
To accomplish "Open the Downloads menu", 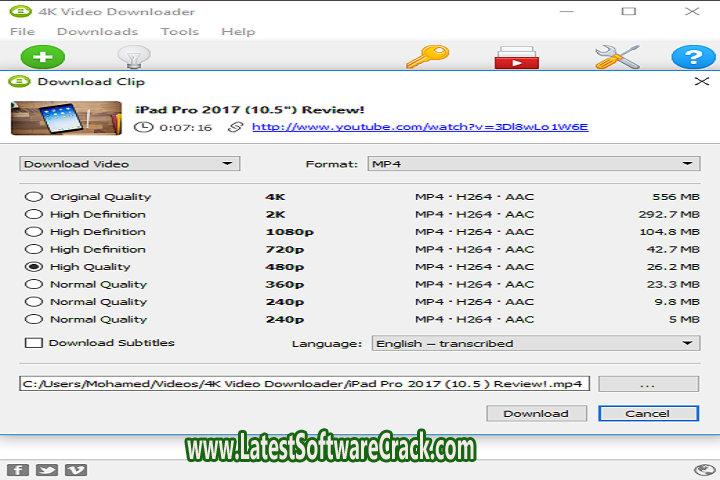I will pyautogui.click(x=97, y=32).
